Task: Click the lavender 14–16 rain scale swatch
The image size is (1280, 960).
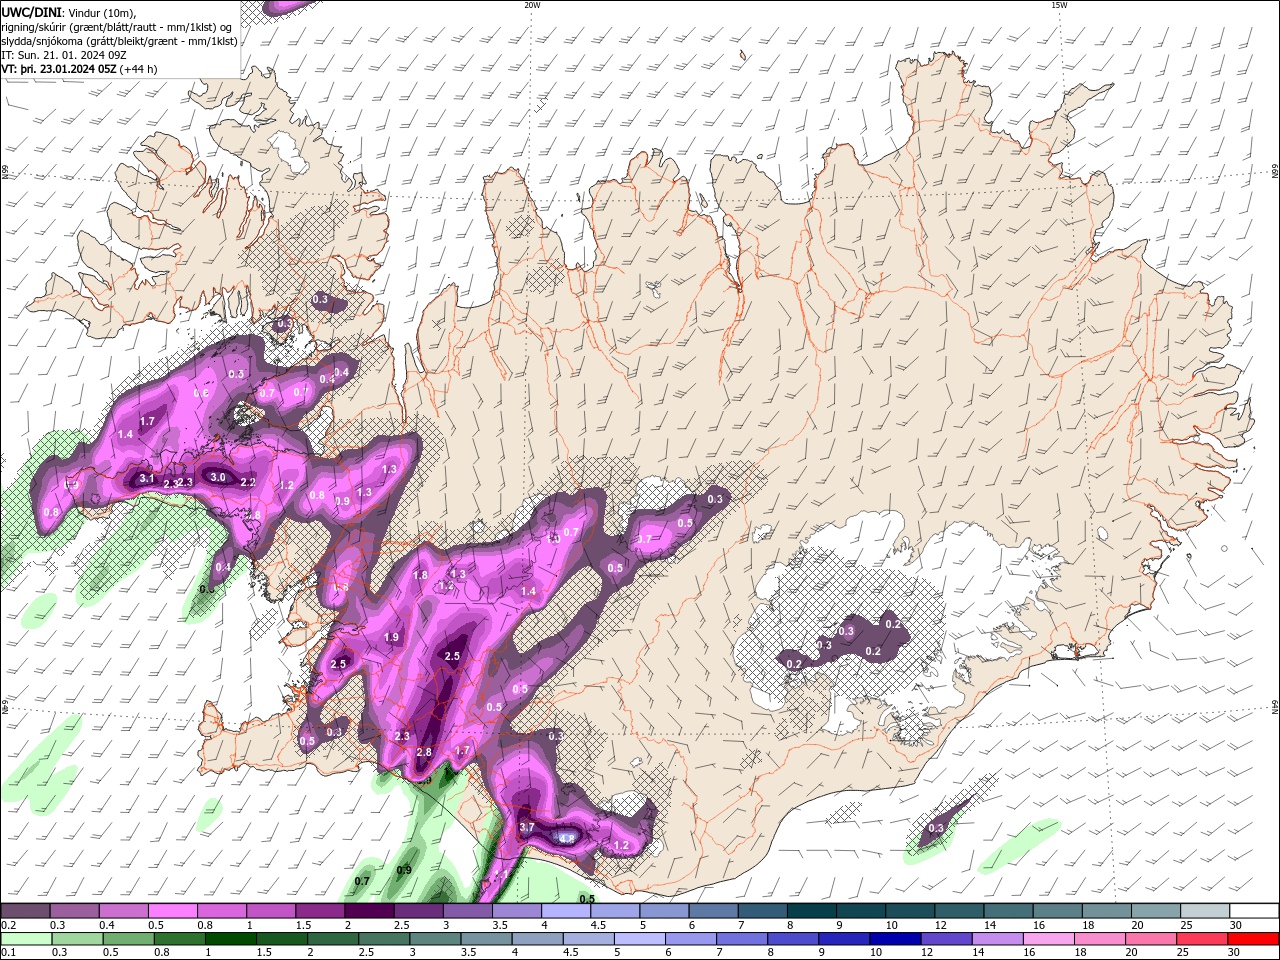Action: [996, 939]
